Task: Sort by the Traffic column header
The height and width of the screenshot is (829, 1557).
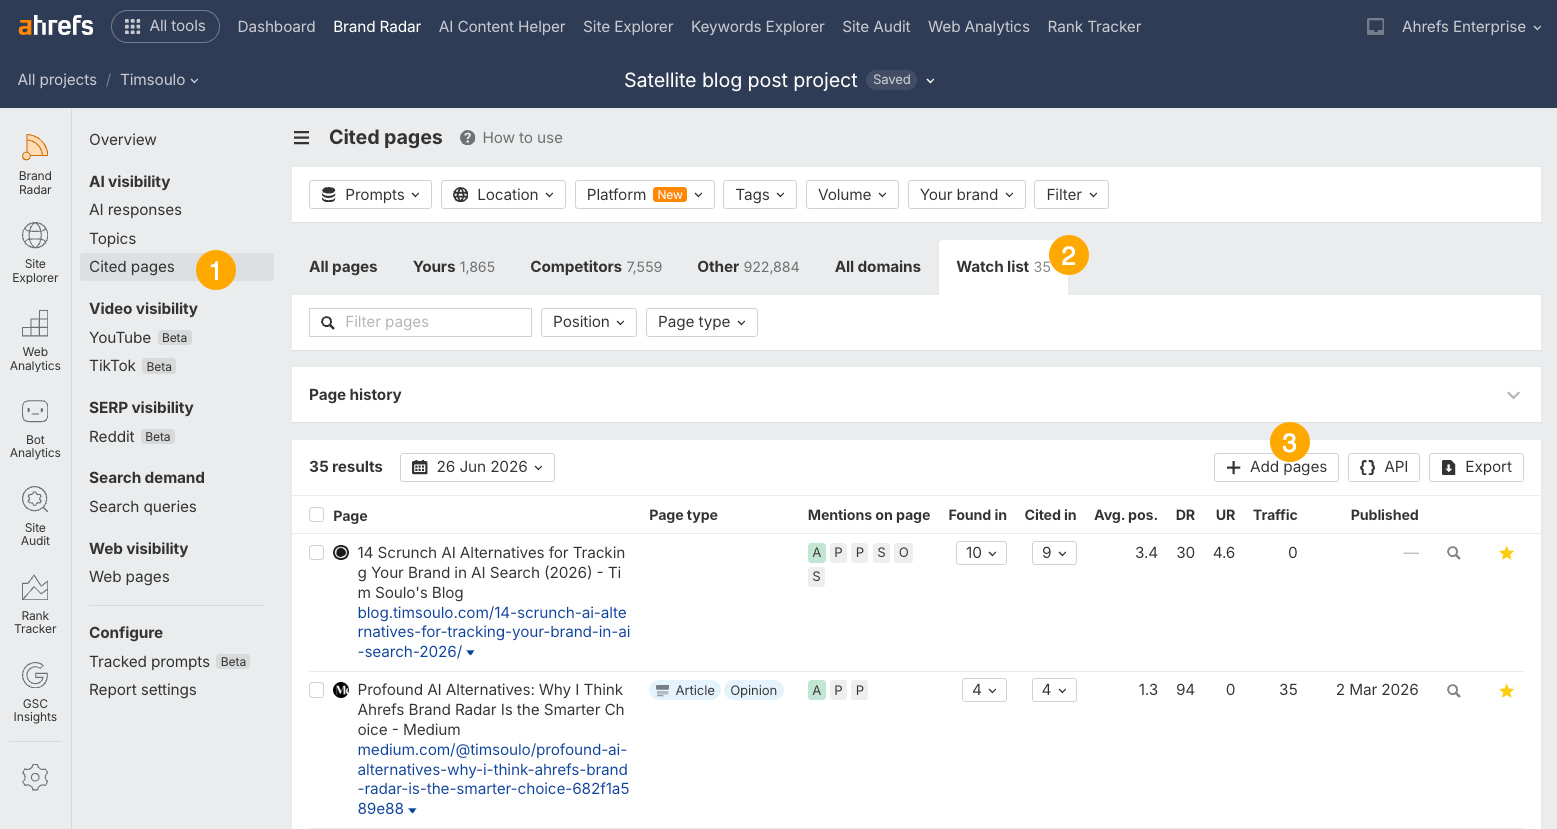Action: click(1275, 515)
